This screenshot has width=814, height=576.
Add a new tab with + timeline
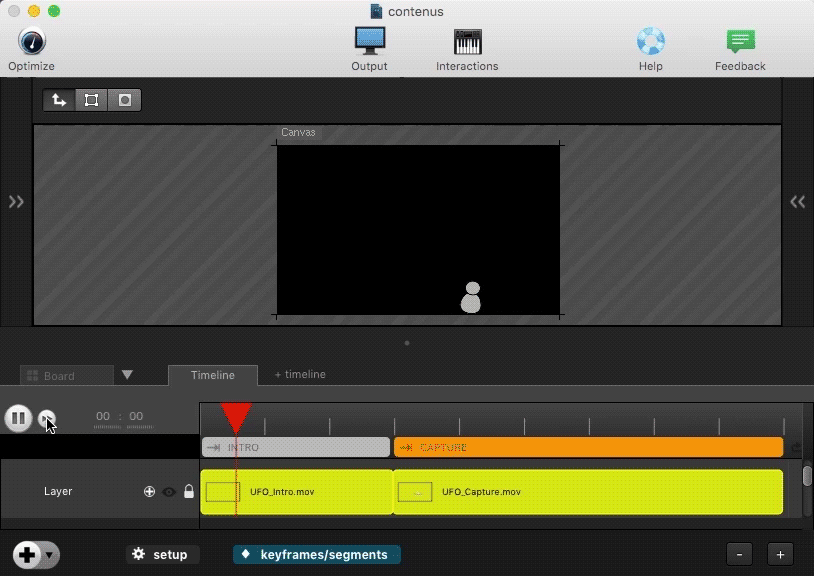pos(300,374)
